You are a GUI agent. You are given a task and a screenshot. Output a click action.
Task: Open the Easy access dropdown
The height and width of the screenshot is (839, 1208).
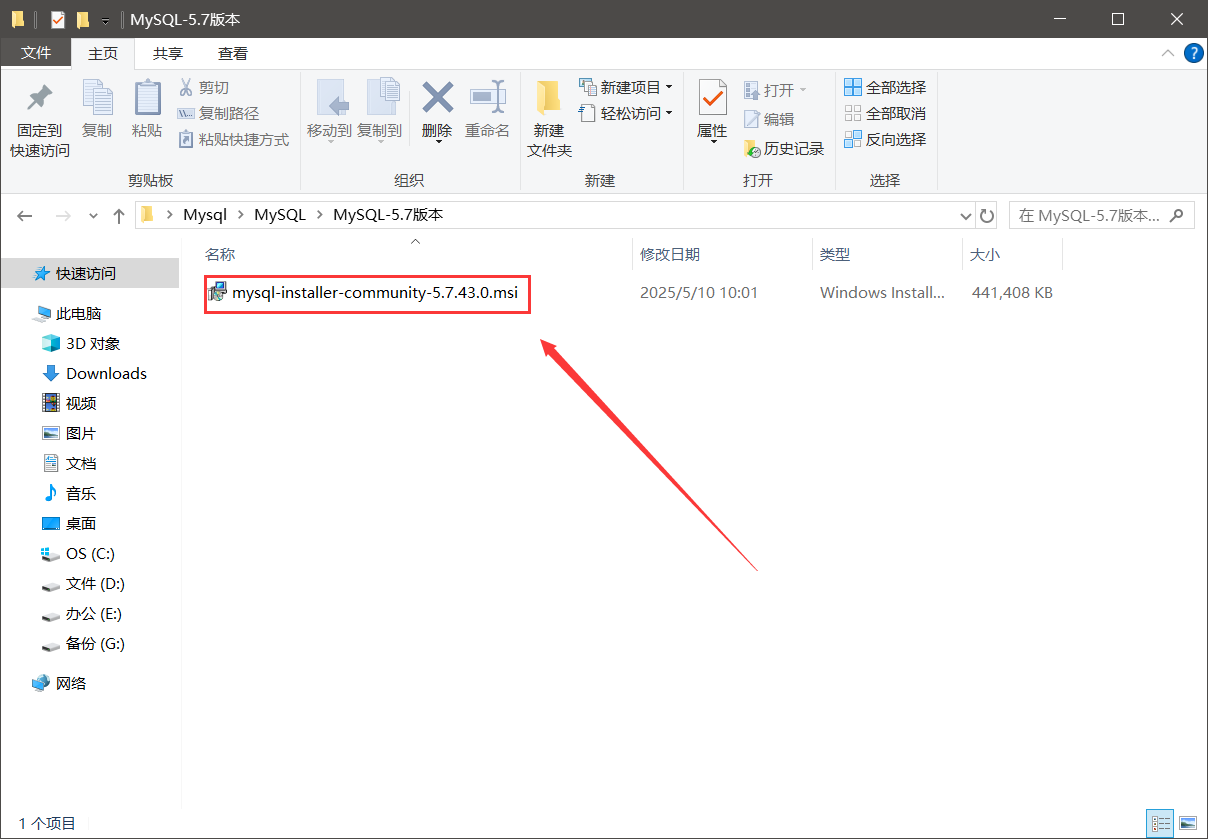pyautogui.click(x=626, y=114)
